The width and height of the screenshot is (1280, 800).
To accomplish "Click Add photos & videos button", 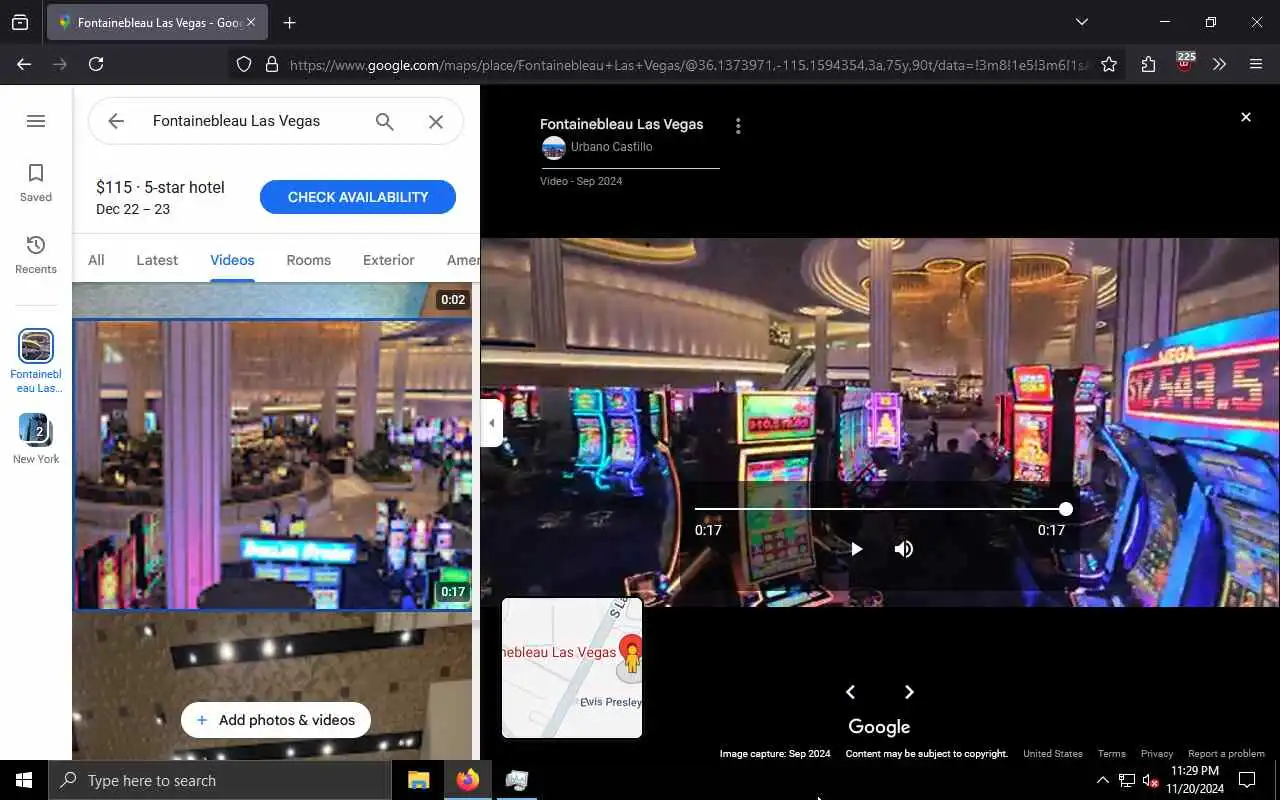I will click(x=276, y=720).
